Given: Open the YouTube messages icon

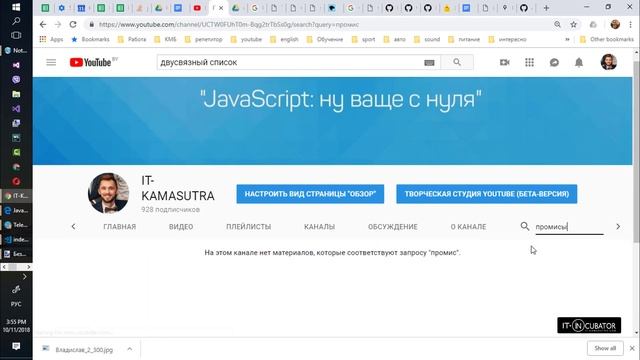Looking at the screenshot, I should [x=554, y=62].
